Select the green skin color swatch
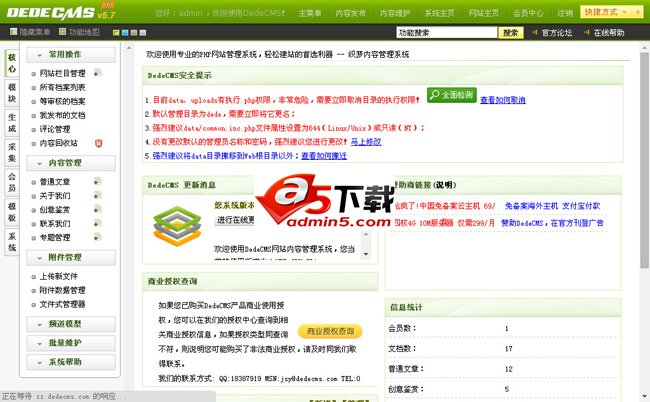The height and width of the screenshot is (402, 650). click(x=116, y=33)
